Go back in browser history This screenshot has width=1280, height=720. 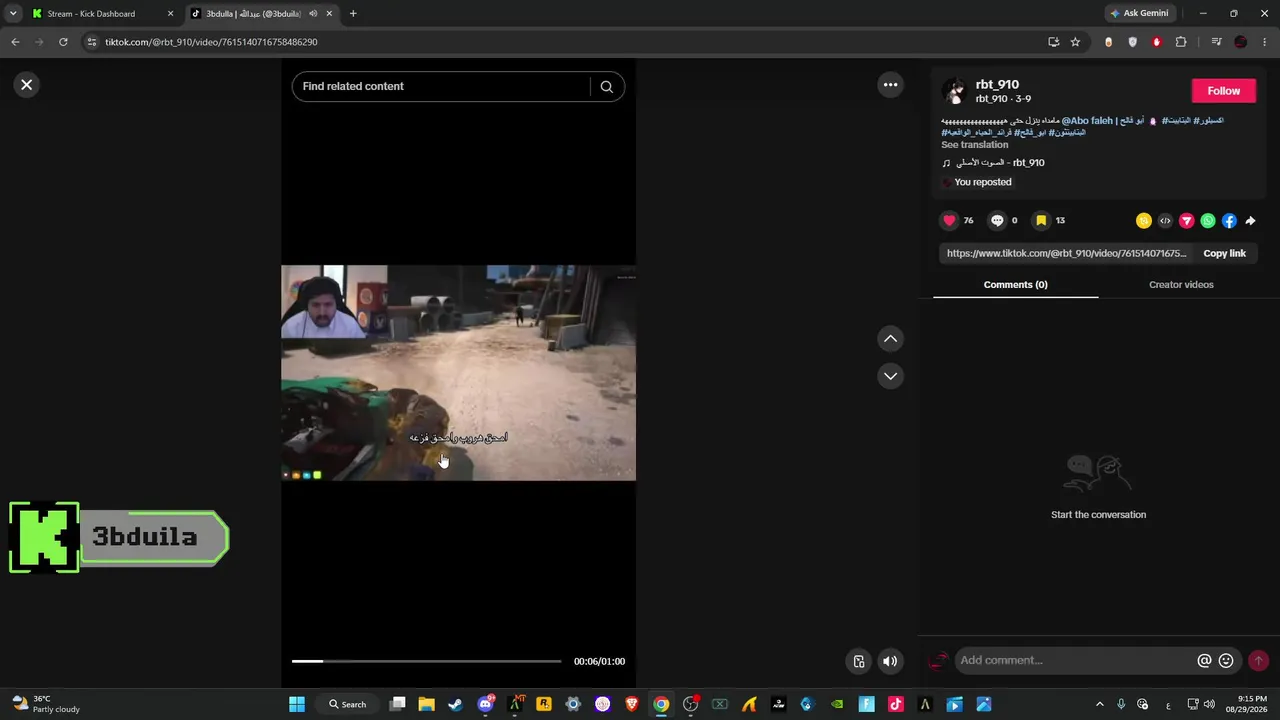coord(15,42)
